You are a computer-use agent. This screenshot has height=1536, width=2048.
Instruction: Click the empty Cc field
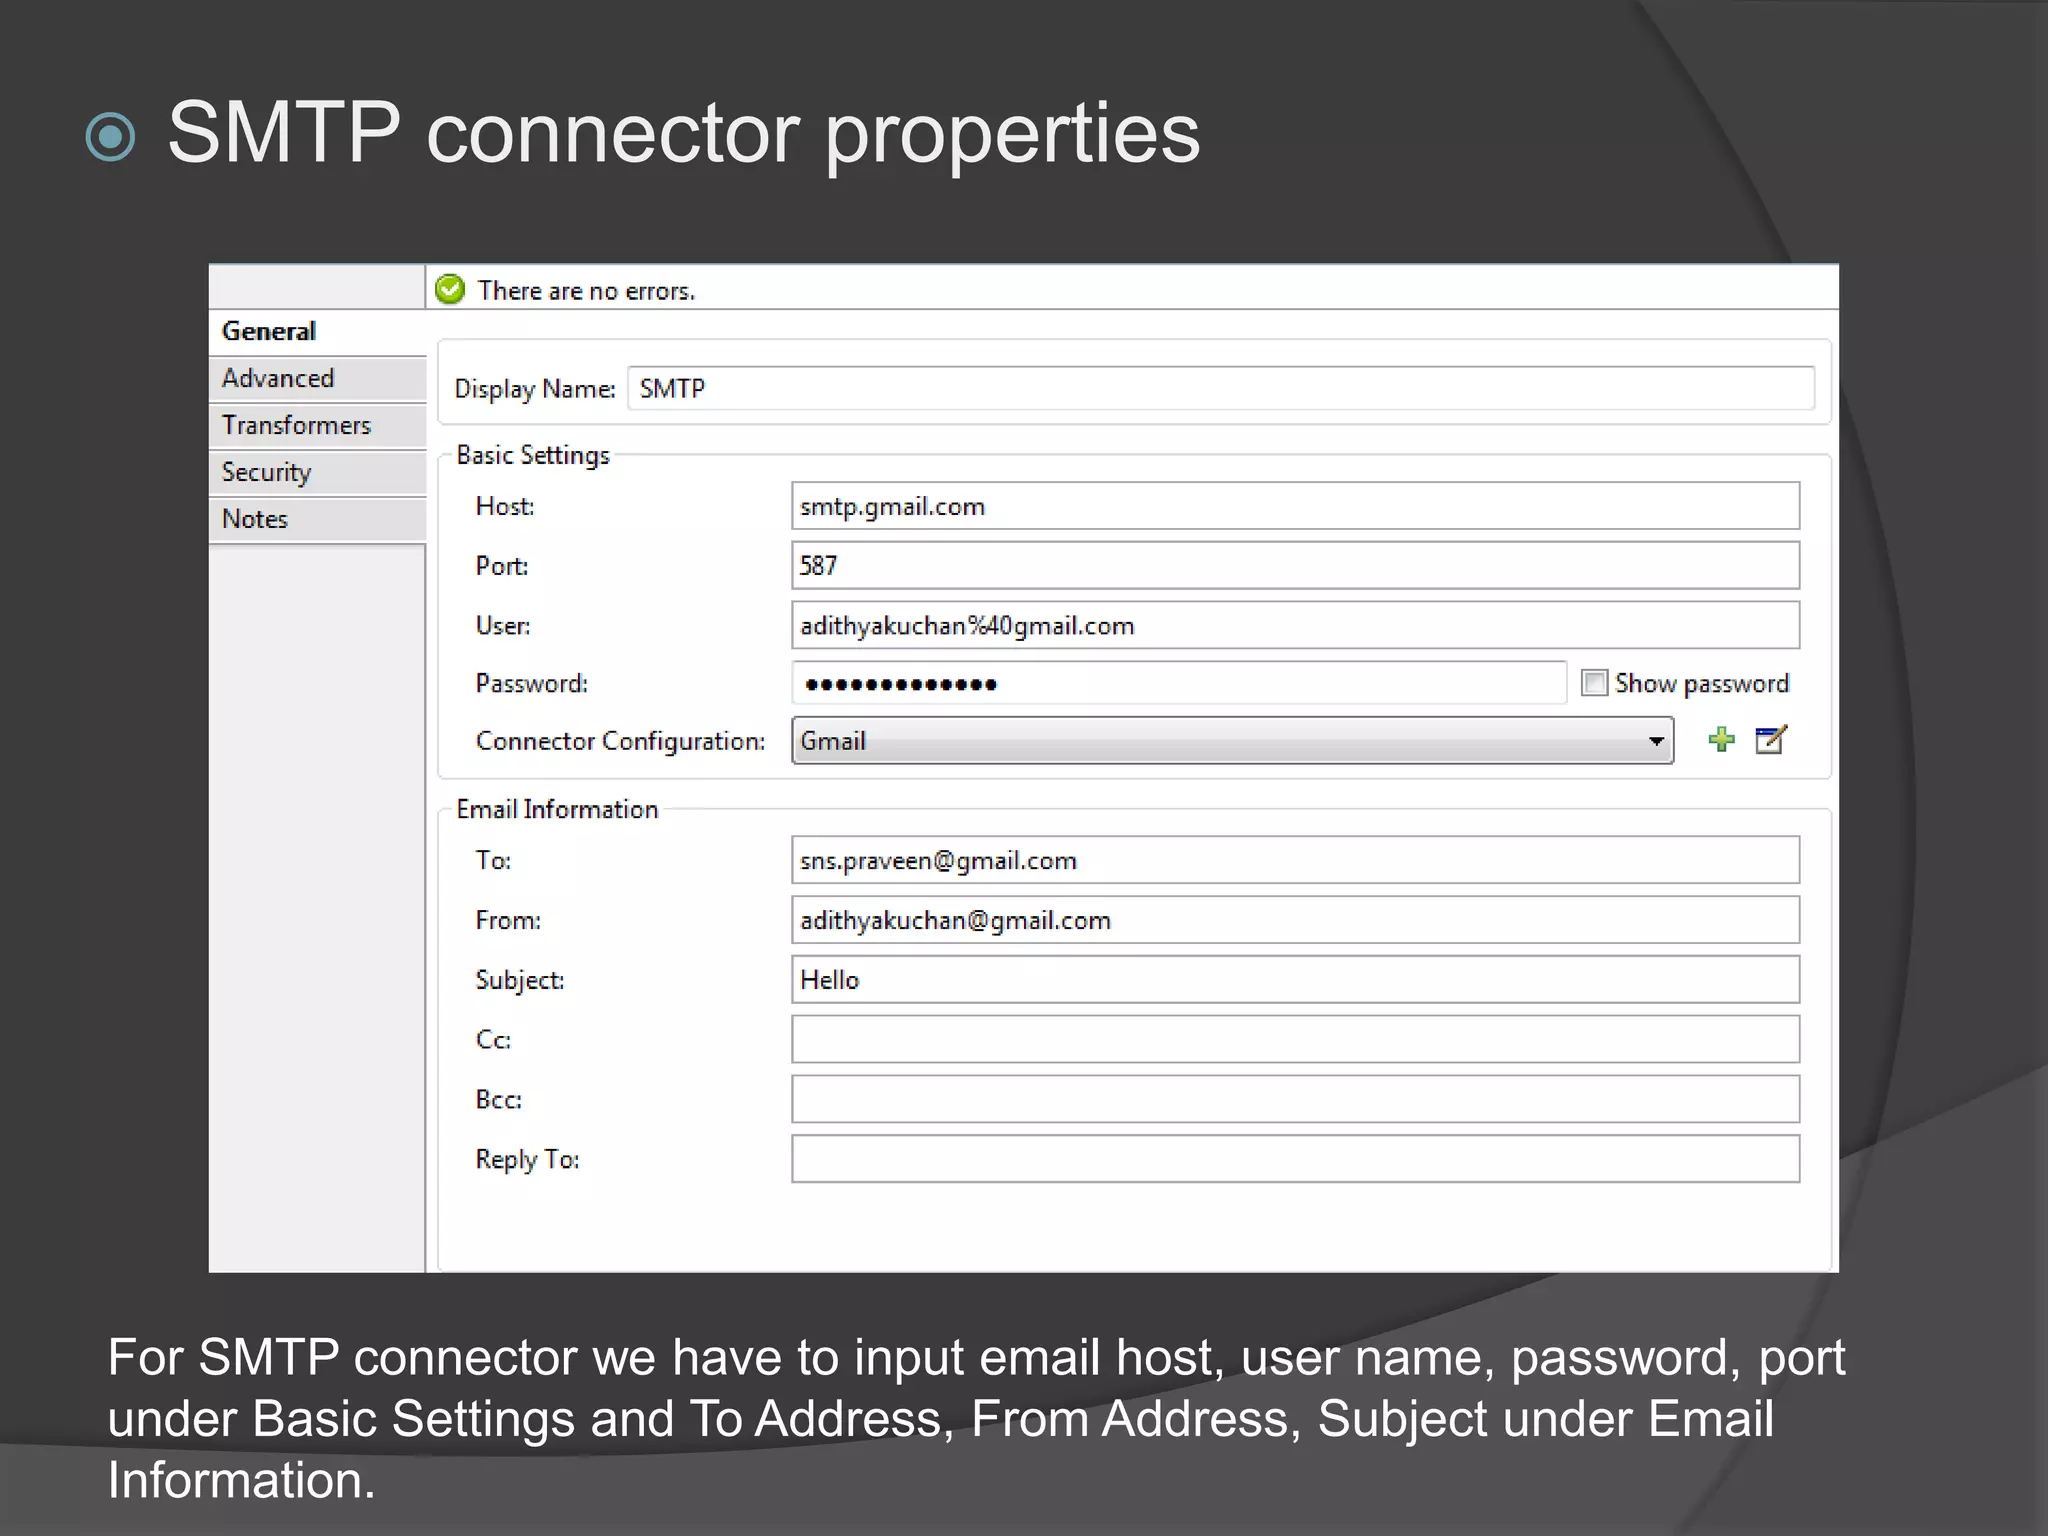1295,1040
